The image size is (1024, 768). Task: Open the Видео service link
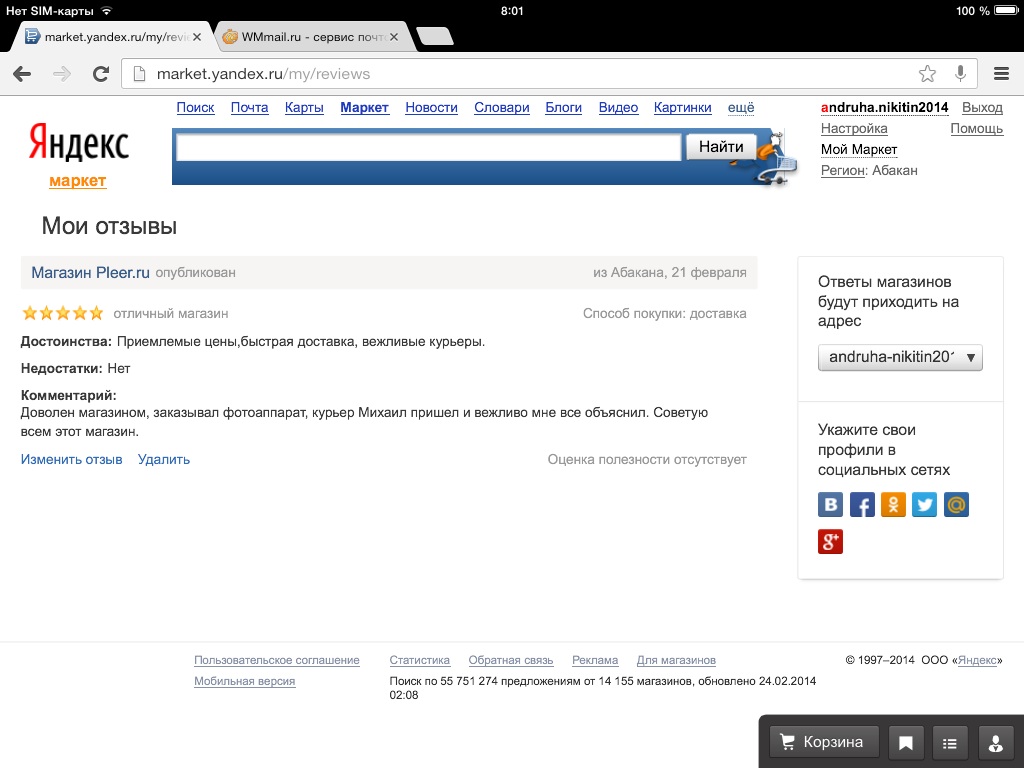(x=618, y=108)
